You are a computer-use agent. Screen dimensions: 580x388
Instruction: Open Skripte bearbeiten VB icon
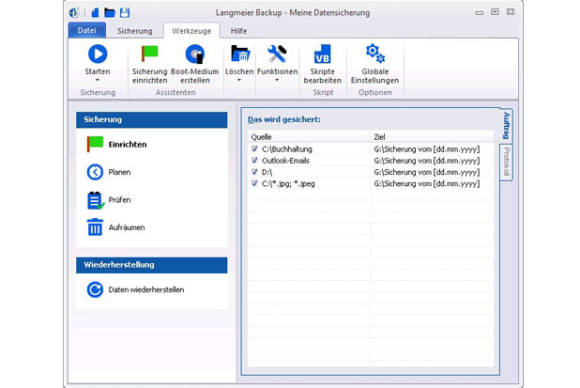click(x=322, y=54)
